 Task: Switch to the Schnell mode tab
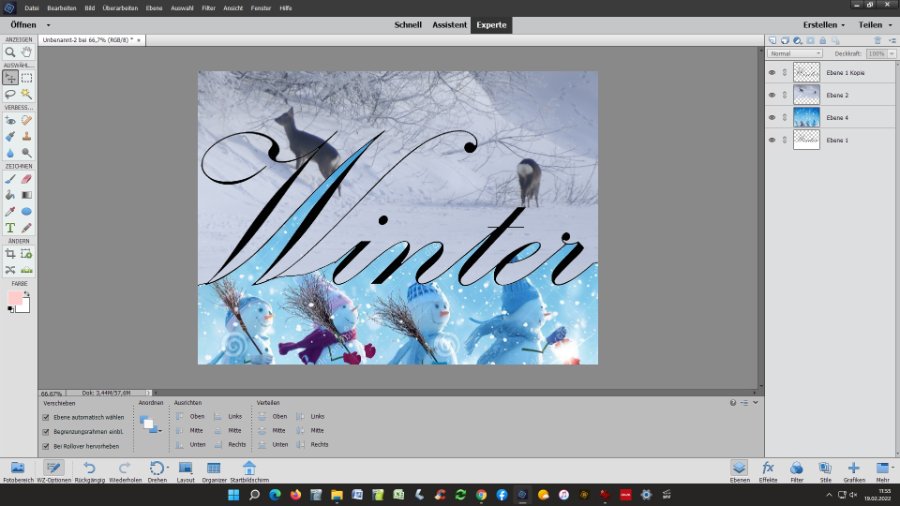408,25
